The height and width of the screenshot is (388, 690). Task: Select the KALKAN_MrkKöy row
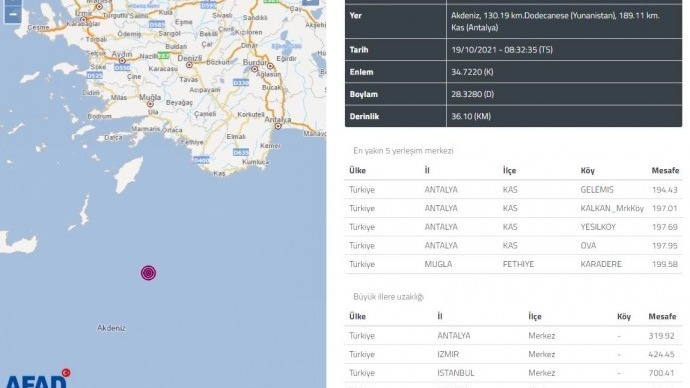tap(514, 208)
